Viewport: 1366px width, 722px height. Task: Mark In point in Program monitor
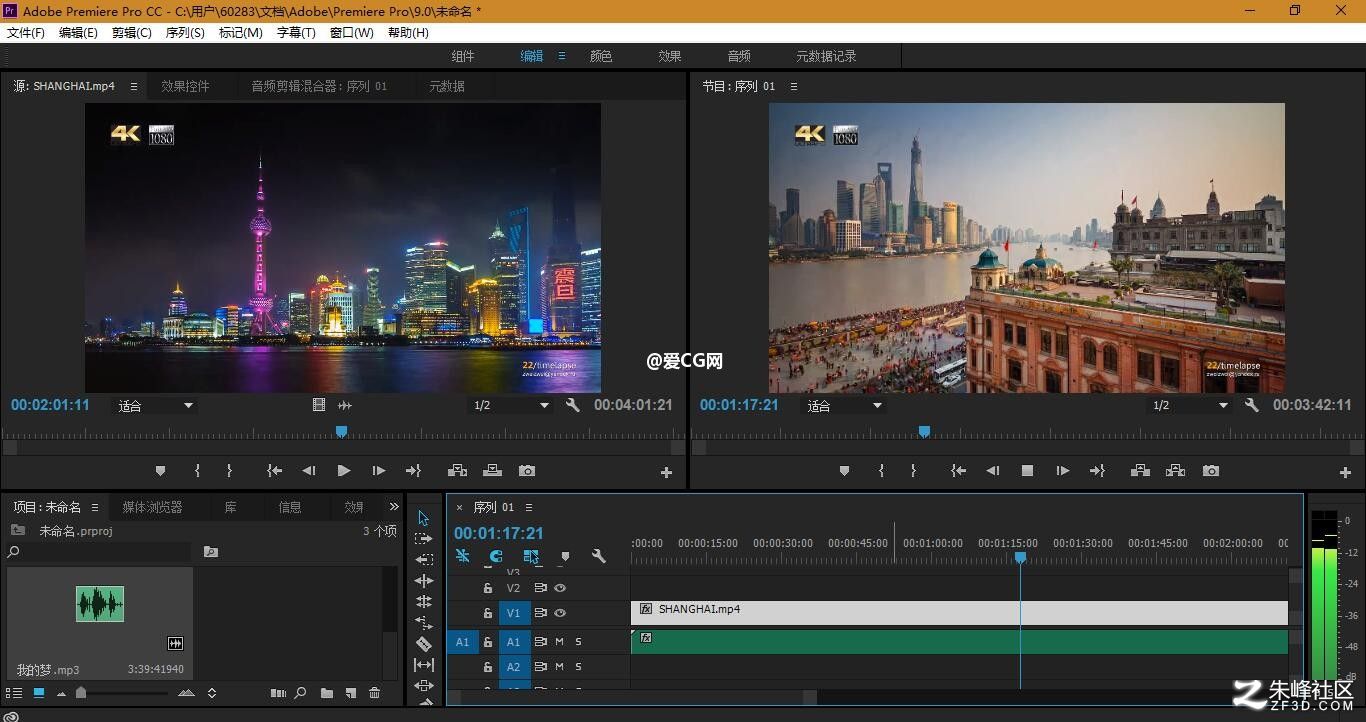click(x=881, y=470)
